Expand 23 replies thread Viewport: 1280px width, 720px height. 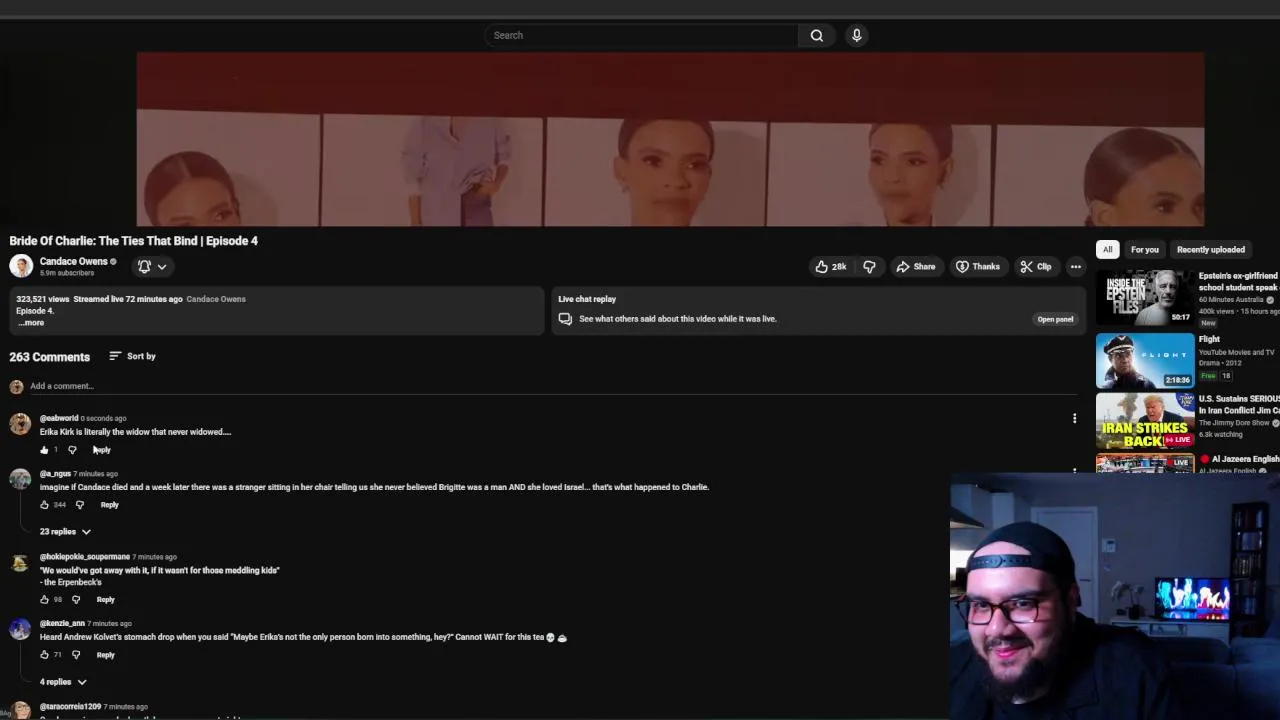click(65, 532)
